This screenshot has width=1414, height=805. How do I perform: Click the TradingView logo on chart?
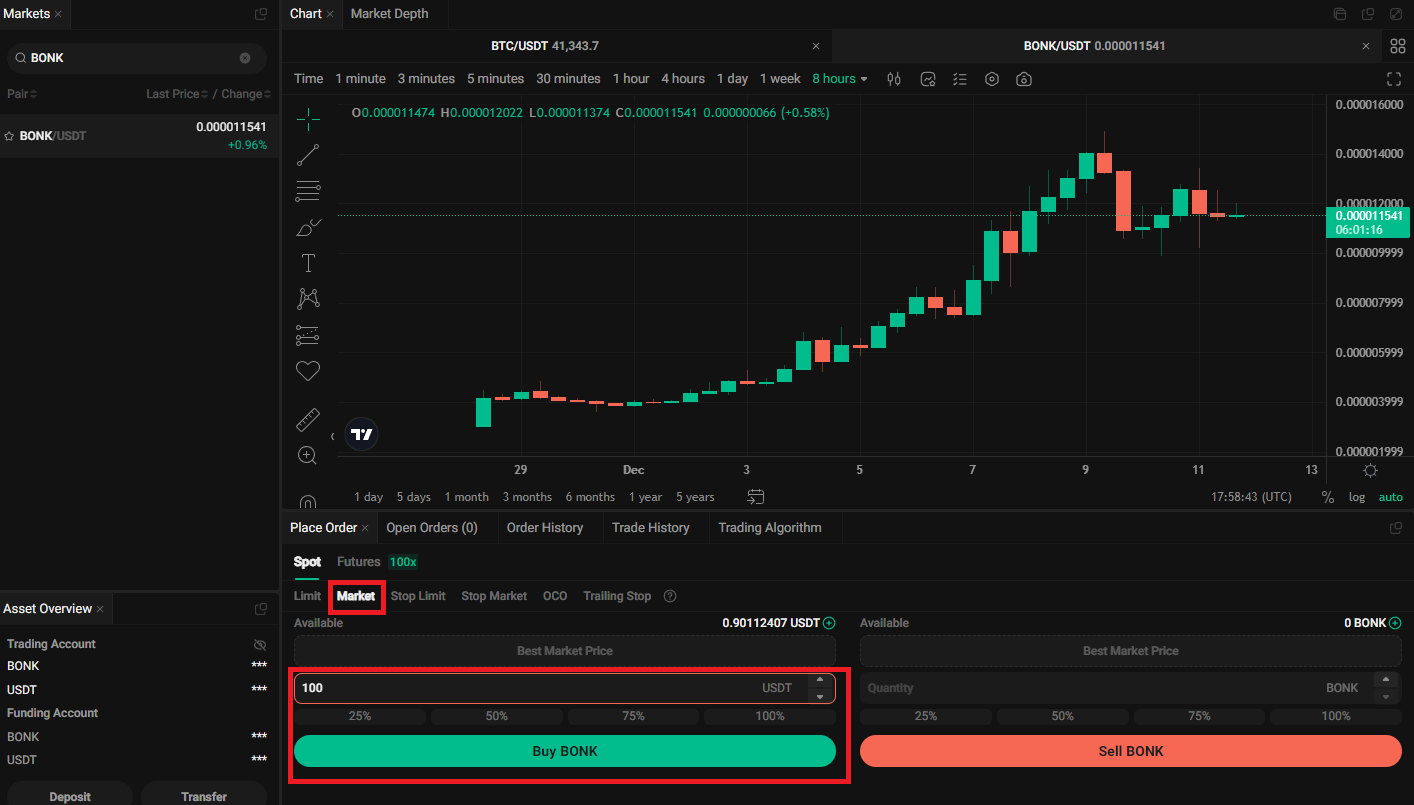pyautogui.click(x=362, y=434)
